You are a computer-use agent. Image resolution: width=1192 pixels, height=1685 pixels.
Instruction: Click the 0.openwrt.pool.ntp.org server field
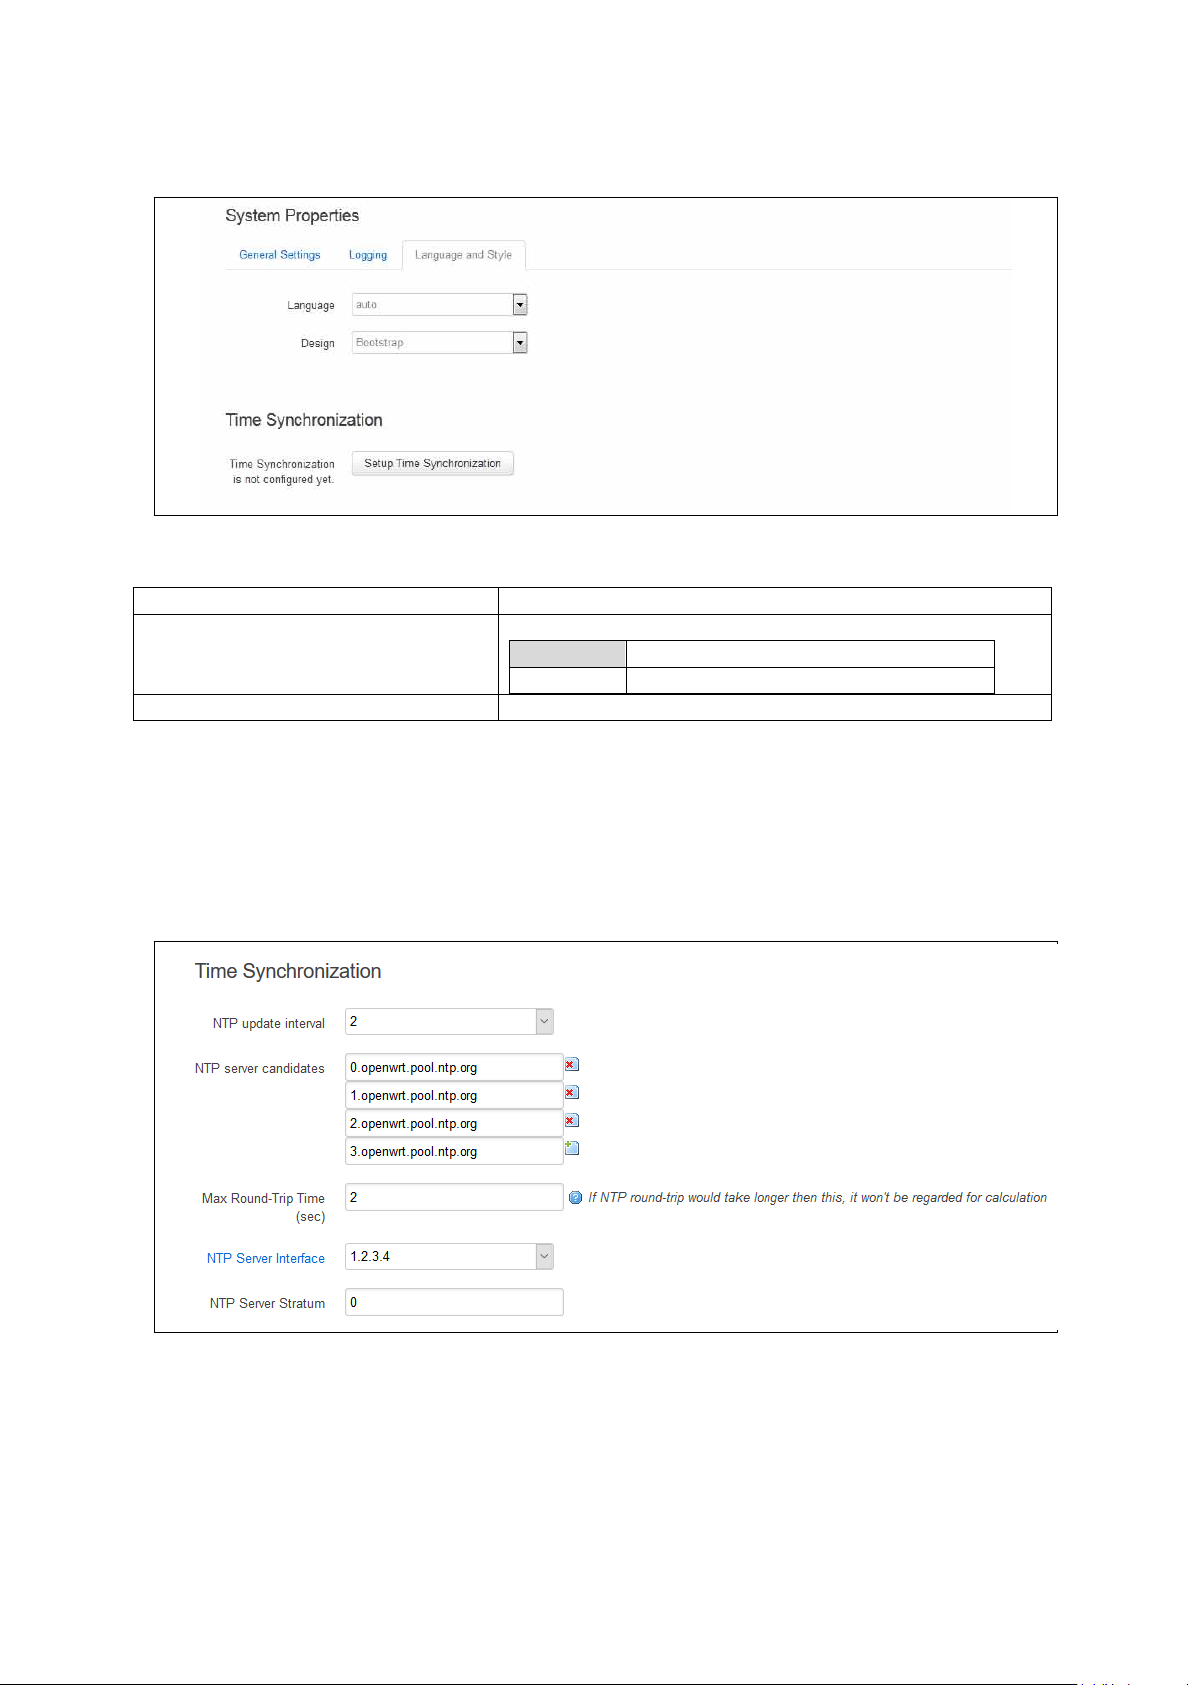coord(454,1068)
